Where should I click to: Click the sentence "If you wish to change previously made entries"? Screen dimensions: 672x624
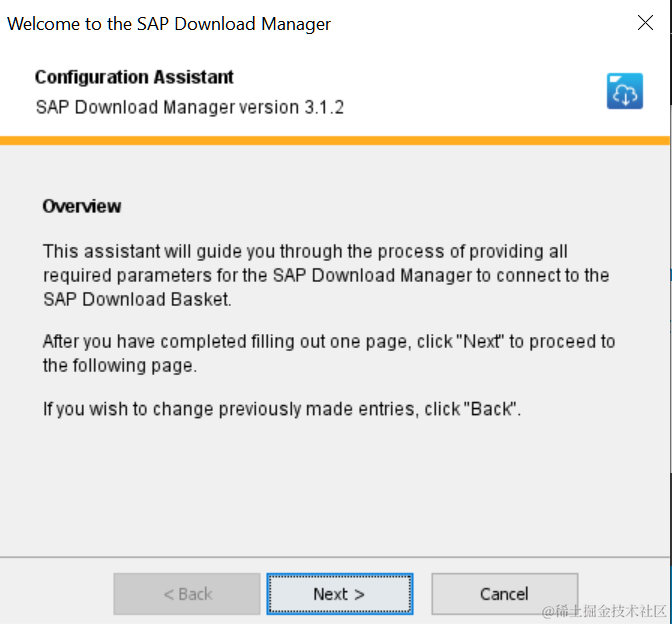(282, 409)
